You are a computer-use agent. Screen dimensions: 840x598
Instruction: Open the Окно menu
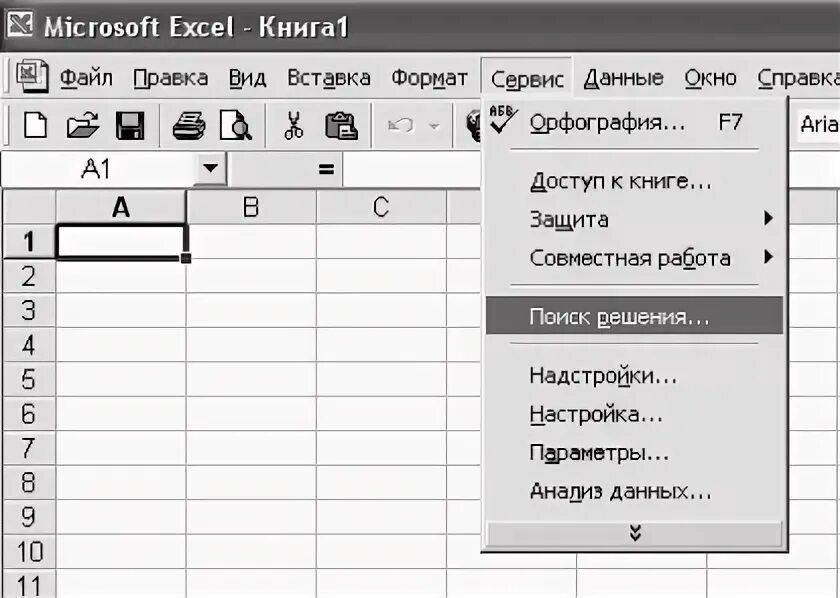pos(710,78)
